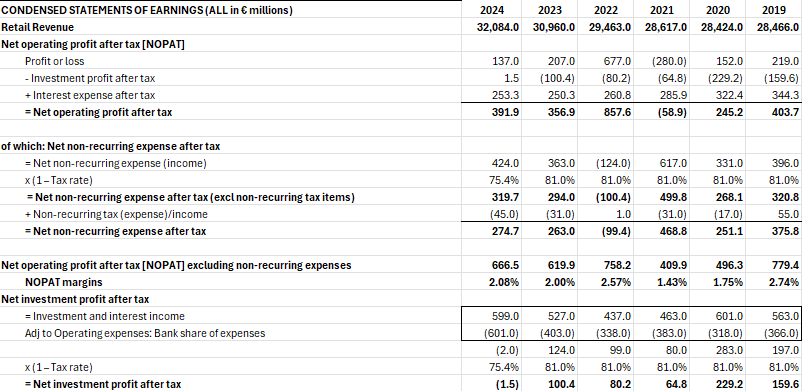802x391 pixels.
Task: Select non-recurring tax value 55.0
Action: [789, 214]
